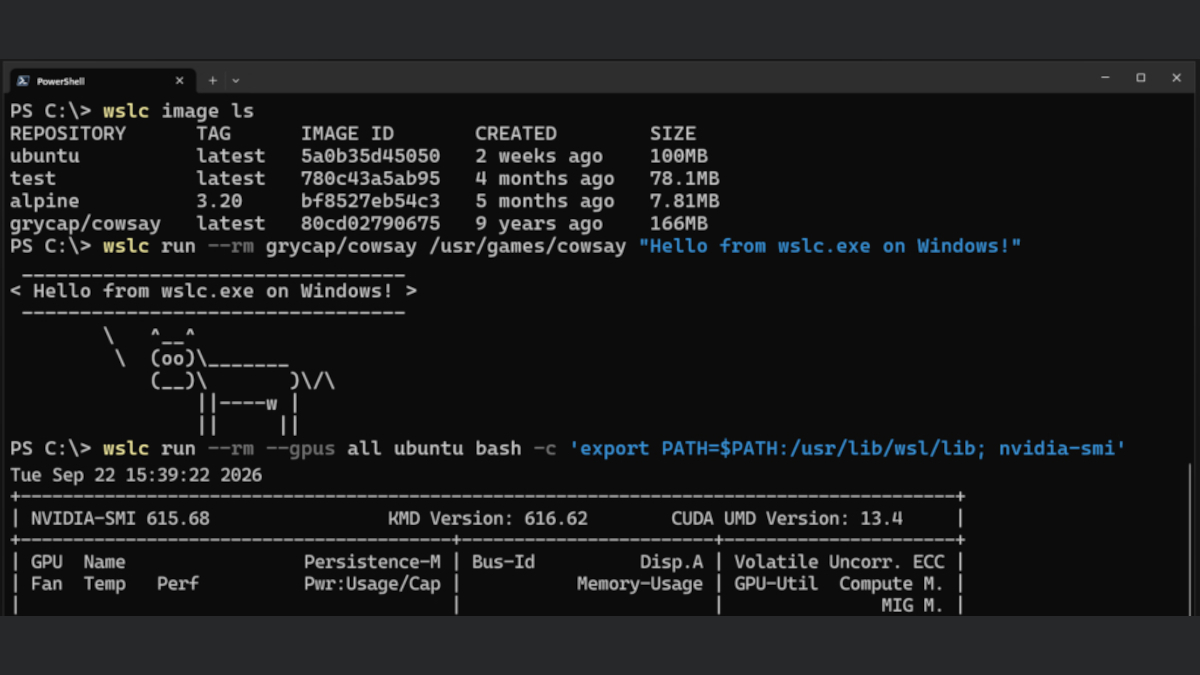The height and width of the screenshot is (675, 1200).
Task: Click the NVIDIA-SMI 615.68 text
Action: click(x=120, y=518)
